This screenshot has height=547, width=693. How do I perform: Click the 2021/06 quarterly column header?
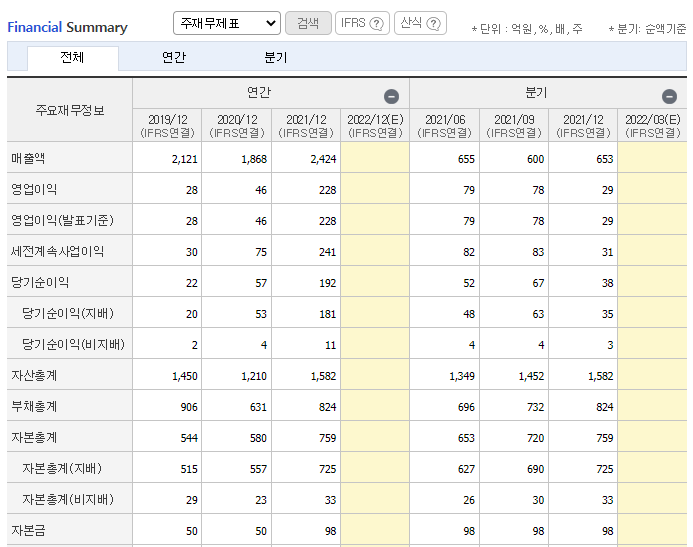(x=445, y=125)
